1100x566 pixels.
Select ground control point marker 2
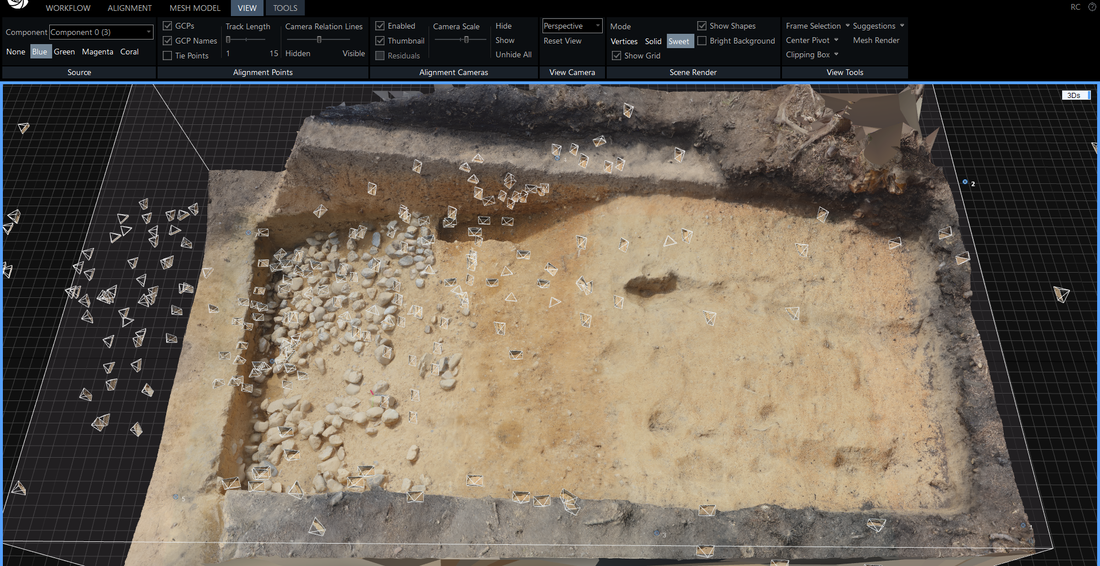[x=965, y=182]
